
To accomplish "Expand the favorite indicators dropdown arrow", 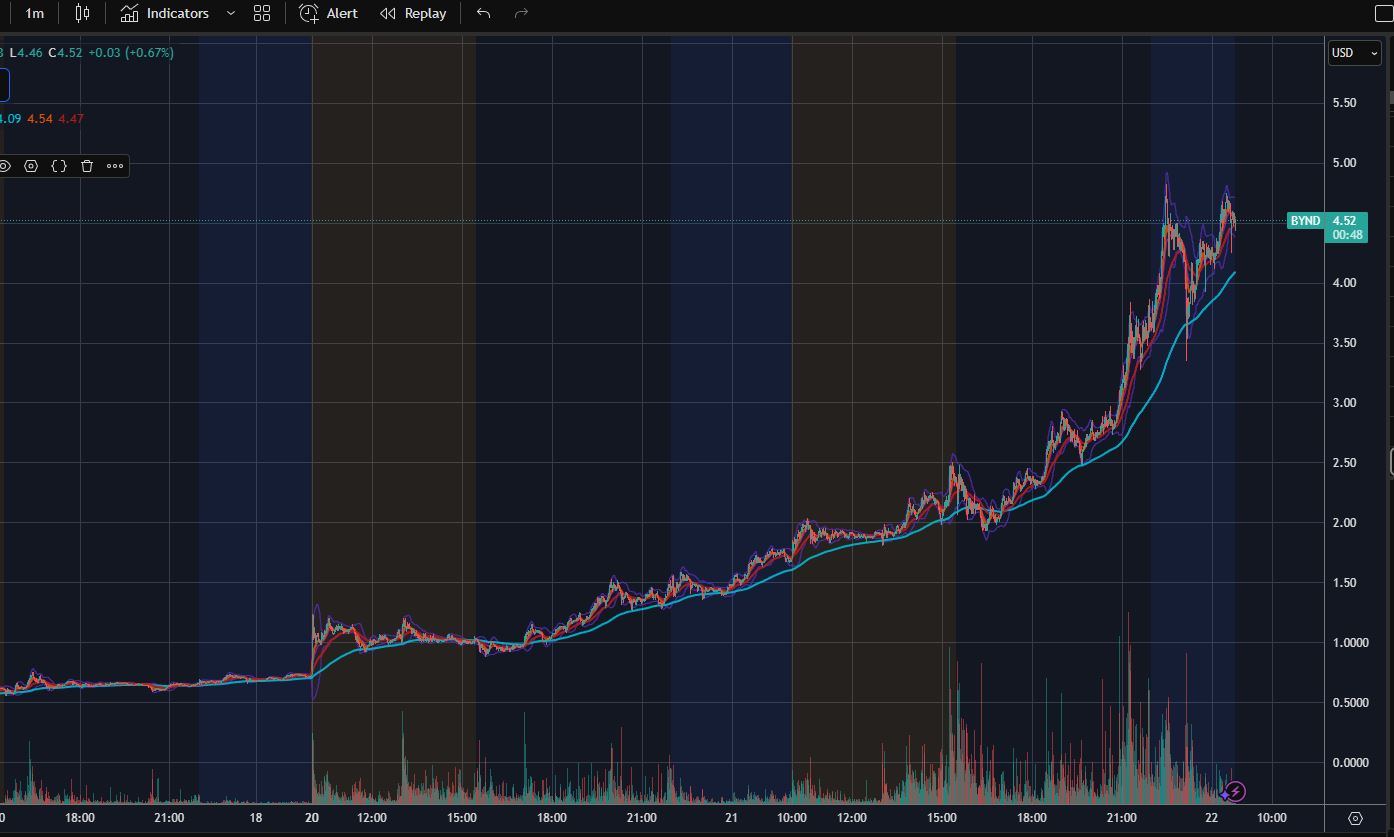I will 231,13.
